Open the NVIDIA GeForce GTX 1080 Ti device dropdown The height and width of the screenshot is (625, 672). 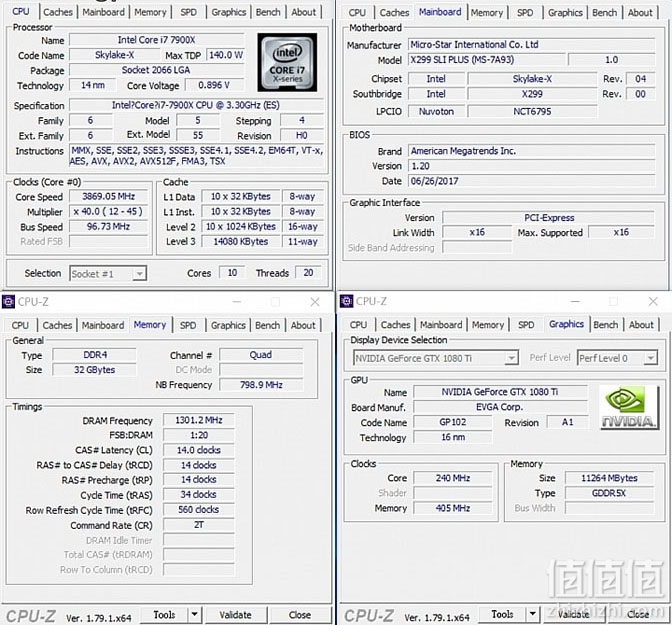(511, 358)
